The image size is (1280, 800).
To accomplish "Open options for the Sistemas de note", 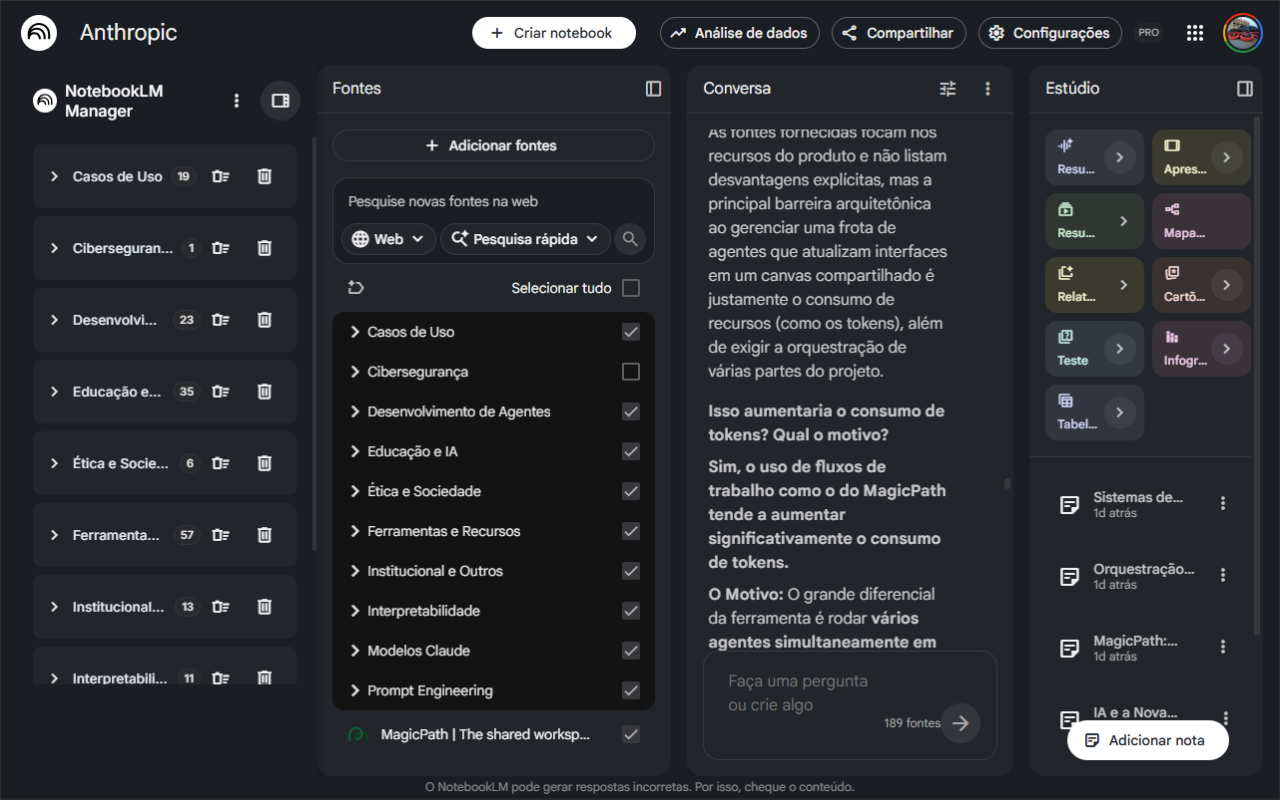I will tap(1223, 504).
